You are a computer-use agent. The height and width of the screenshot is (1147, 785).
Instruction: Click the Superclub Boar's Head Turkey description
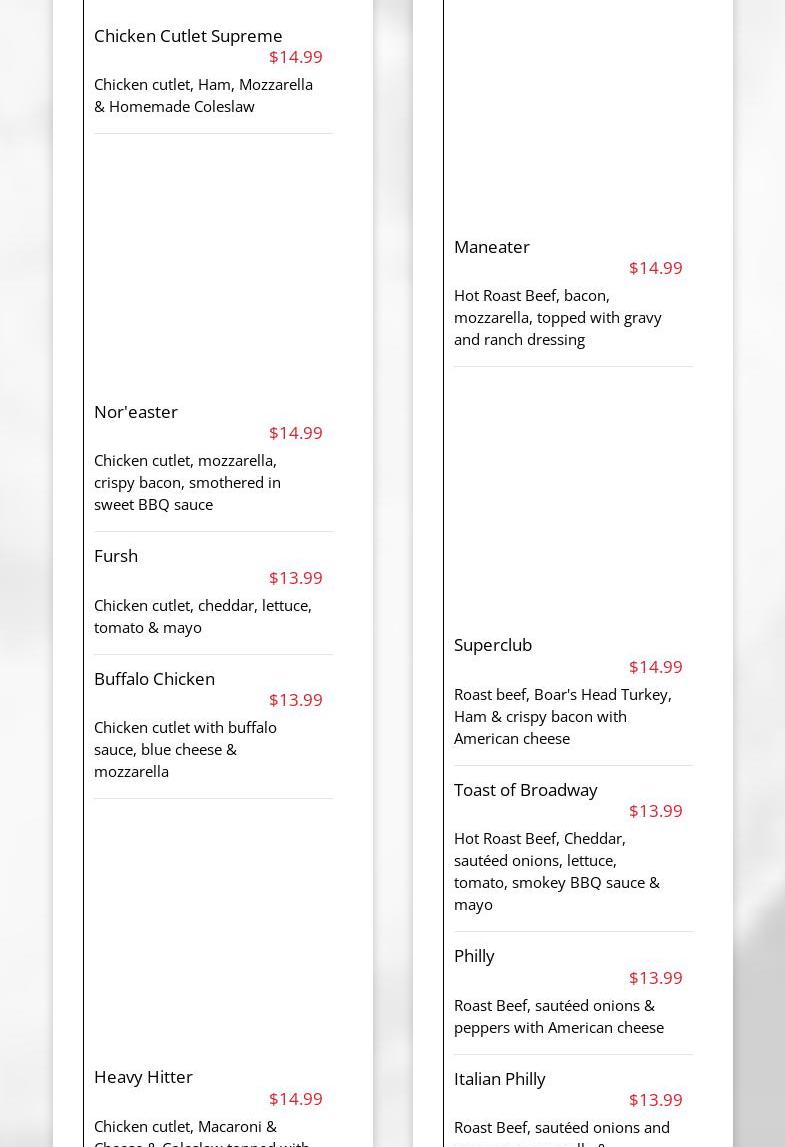pyautogui.click(x=562, y=716)
